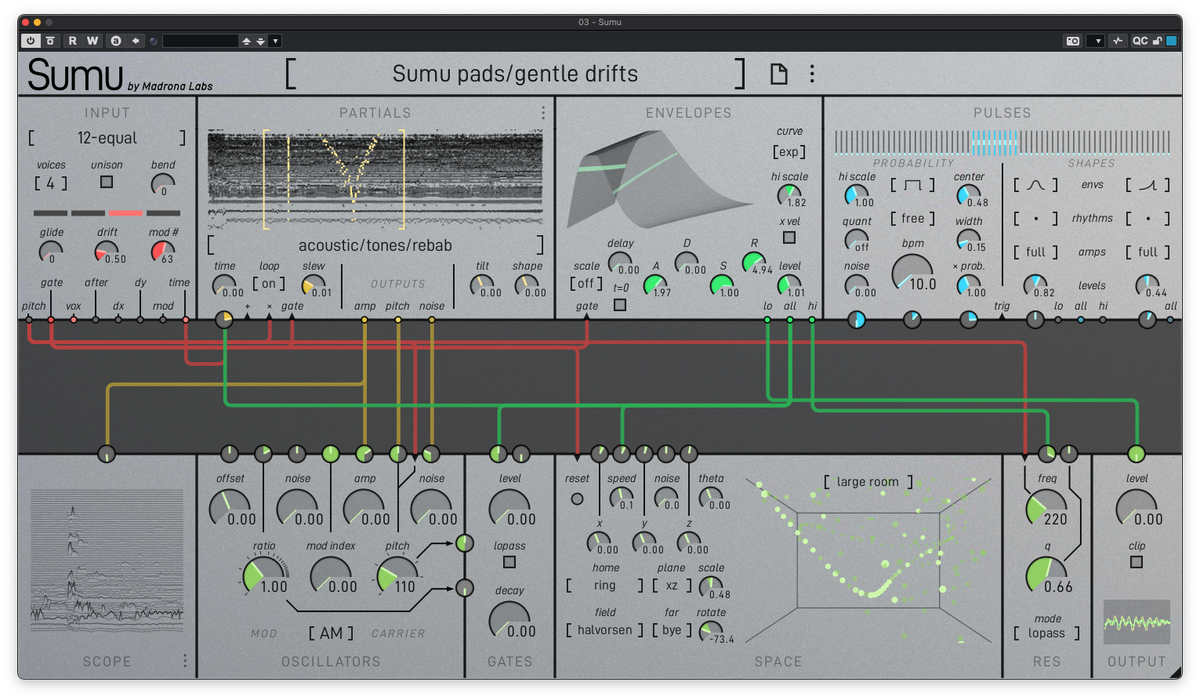Change the plane 'xz' selector
The height and width of the screenshot is (700, 1200).
671,586
